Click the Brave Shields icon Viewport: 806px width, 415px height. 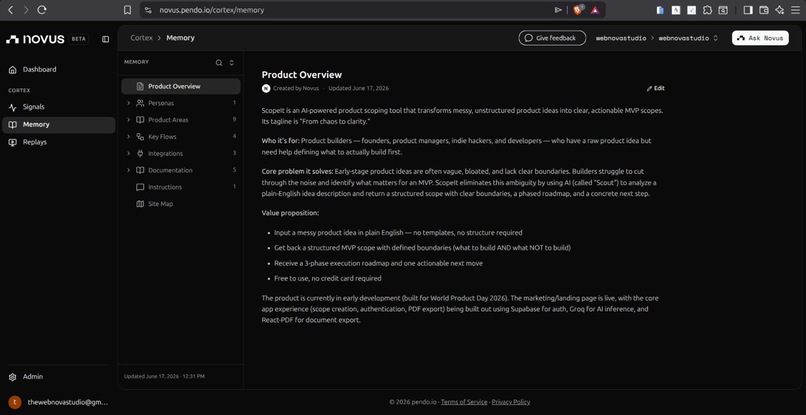pos(578,10)
